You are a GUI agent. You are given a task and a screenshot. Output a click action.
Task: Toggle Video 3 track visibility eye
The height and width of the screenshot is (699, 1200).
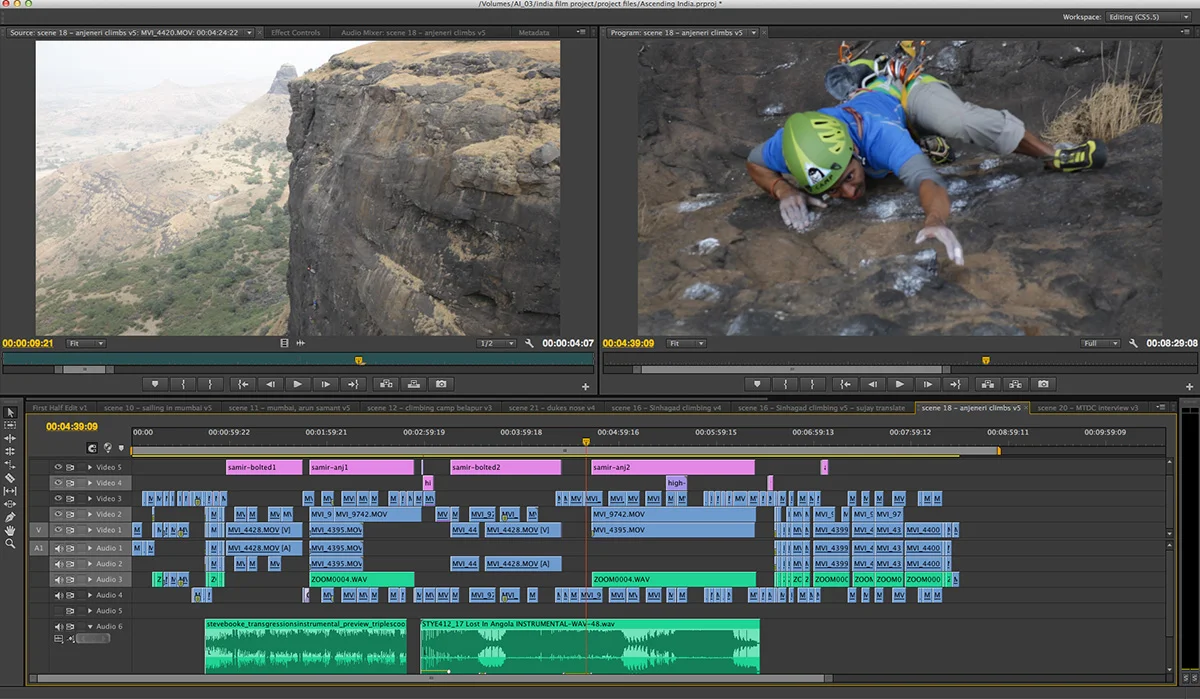point(58,499)
